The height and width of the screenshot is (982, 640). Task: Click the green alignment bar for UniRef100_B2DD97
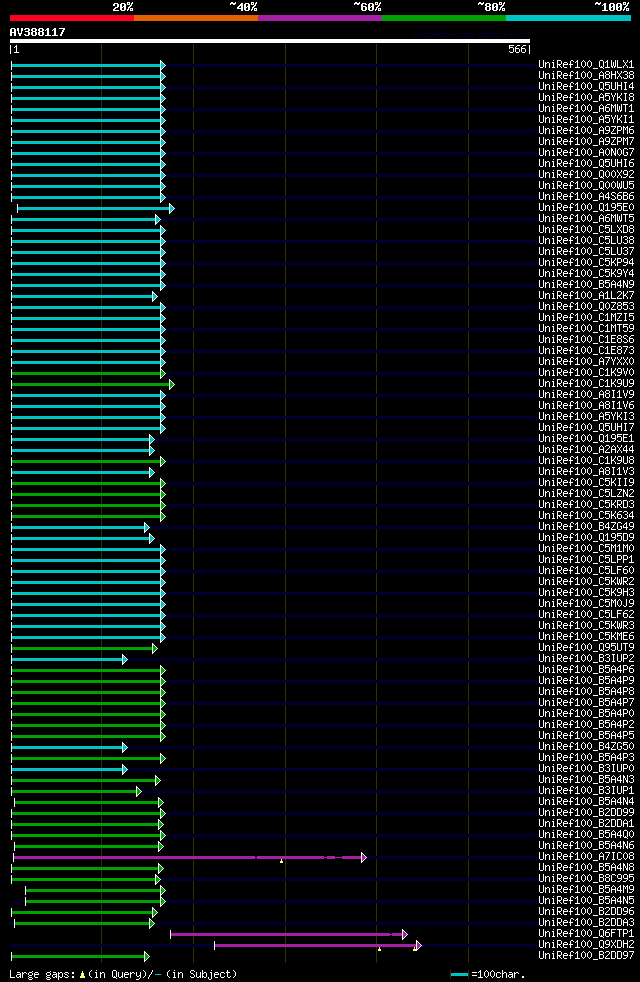coord(80,956)
